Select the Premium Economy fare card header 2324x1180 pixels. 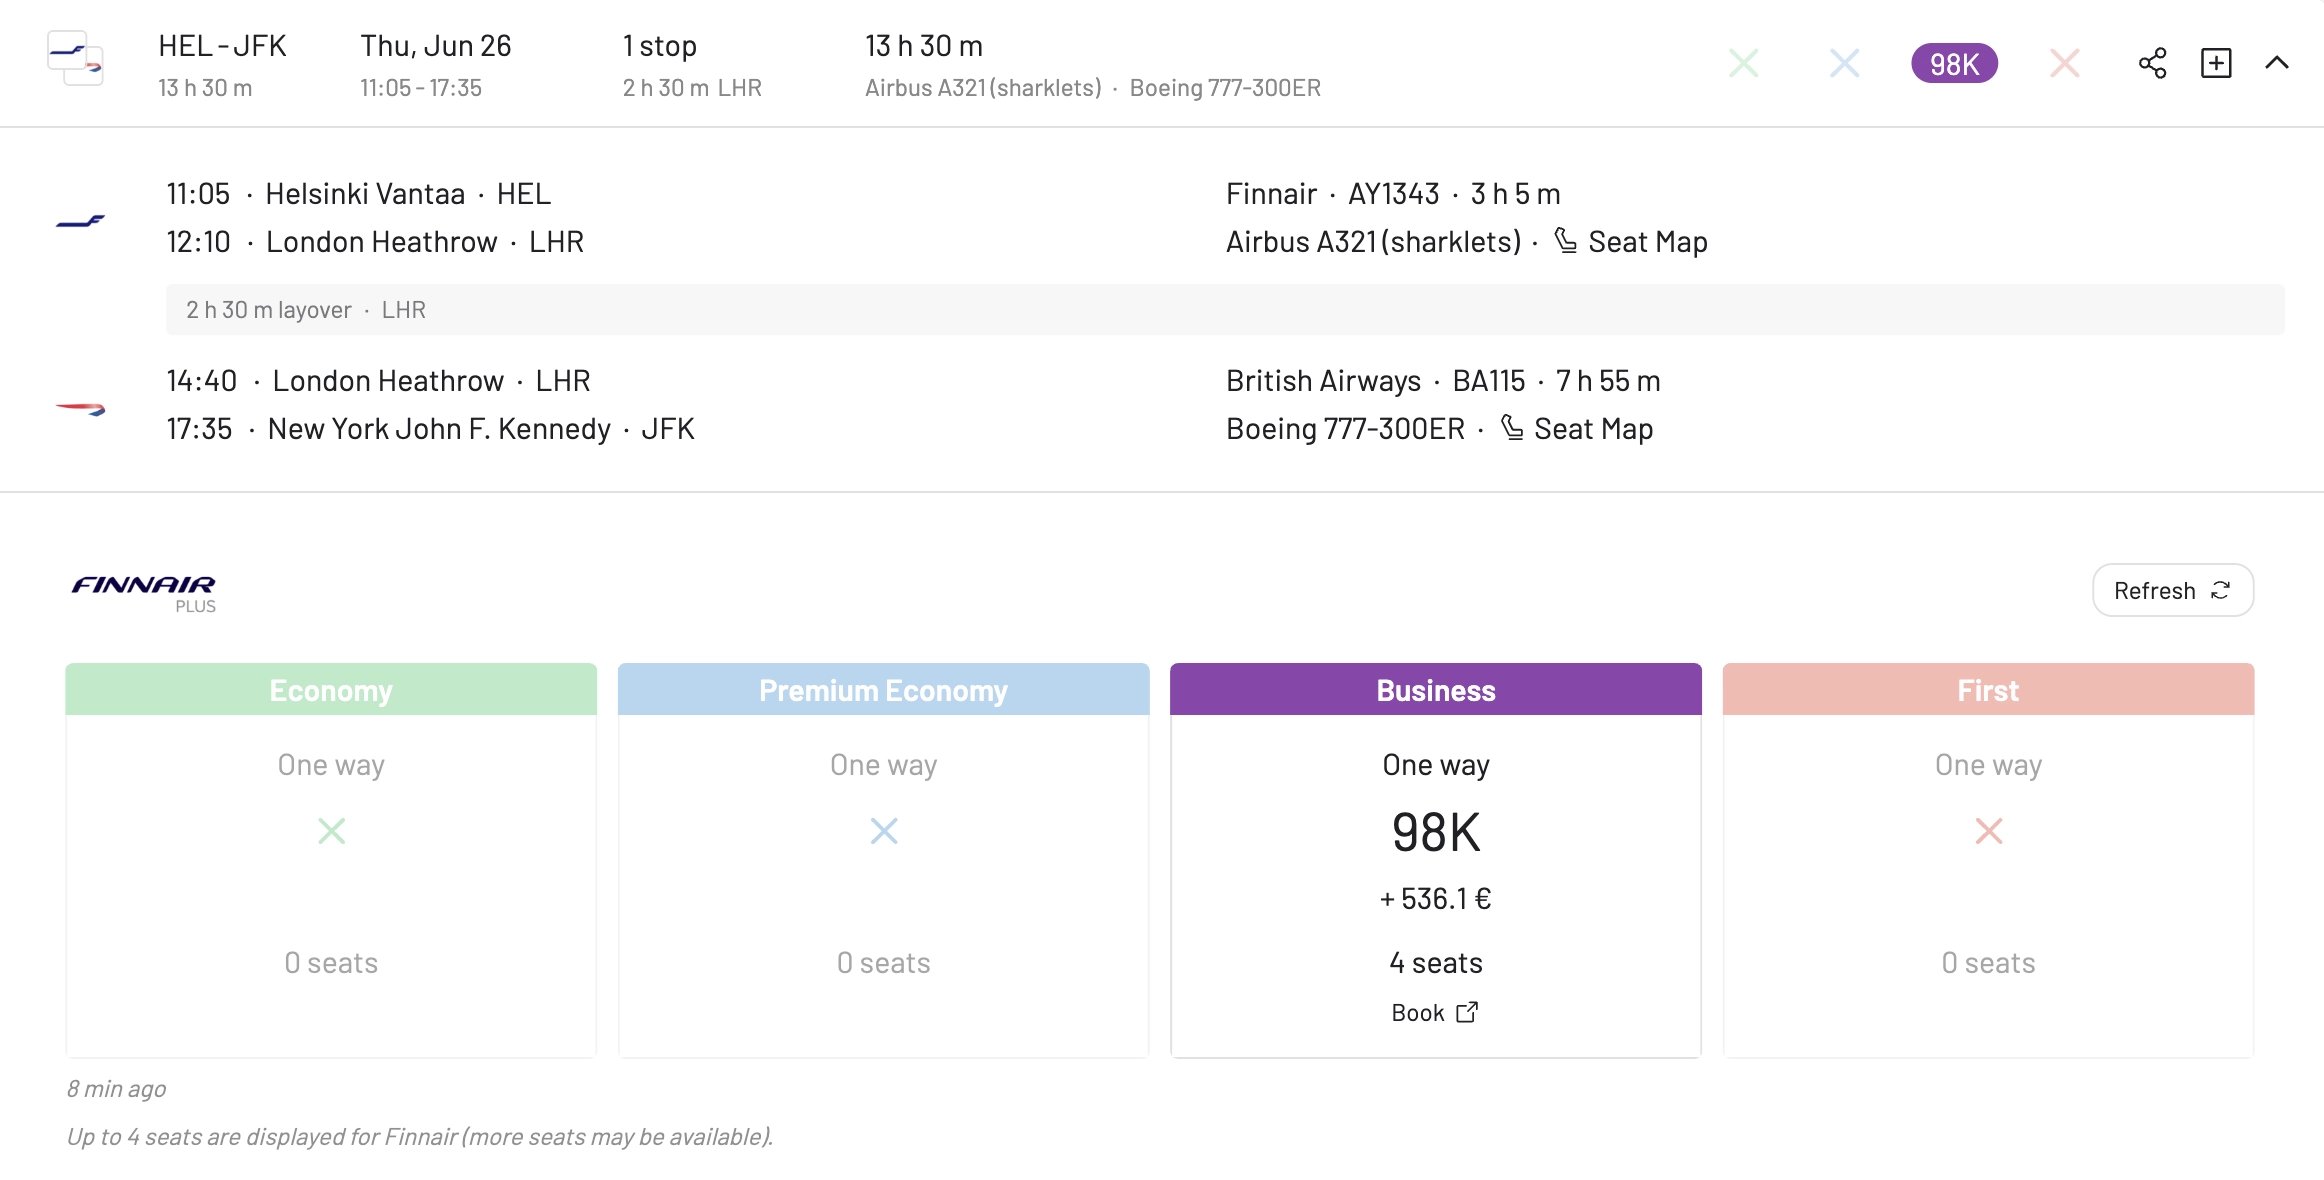point(884,689)
